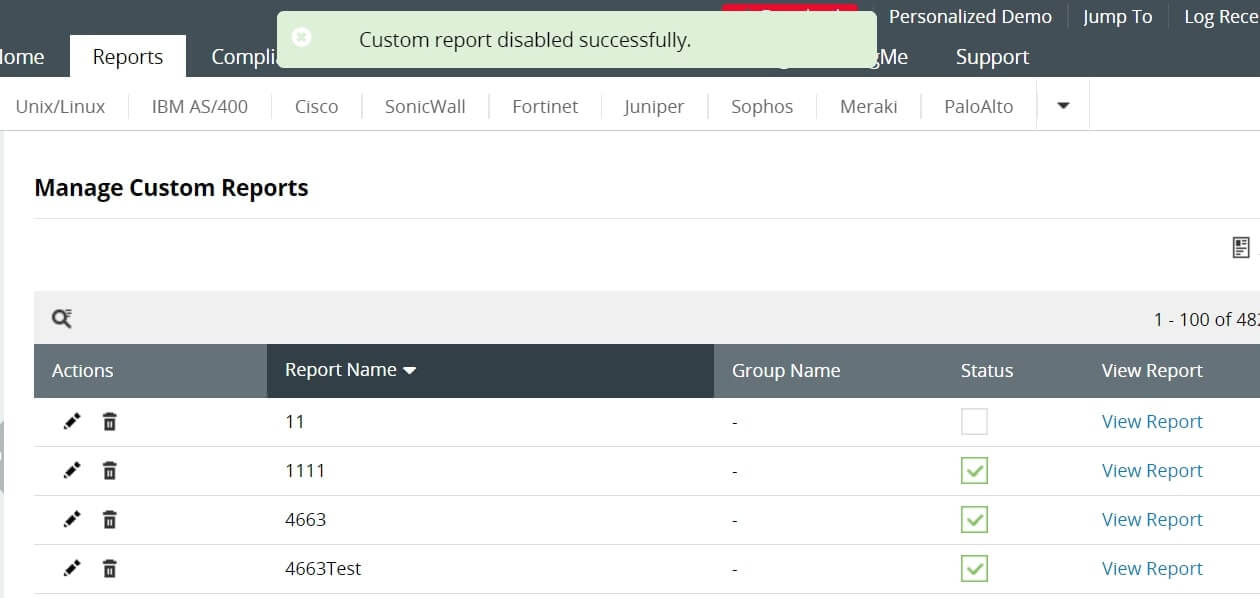Click the report list icon at top right
The height and width of the screenshot is (598, 1260).
1241,247
